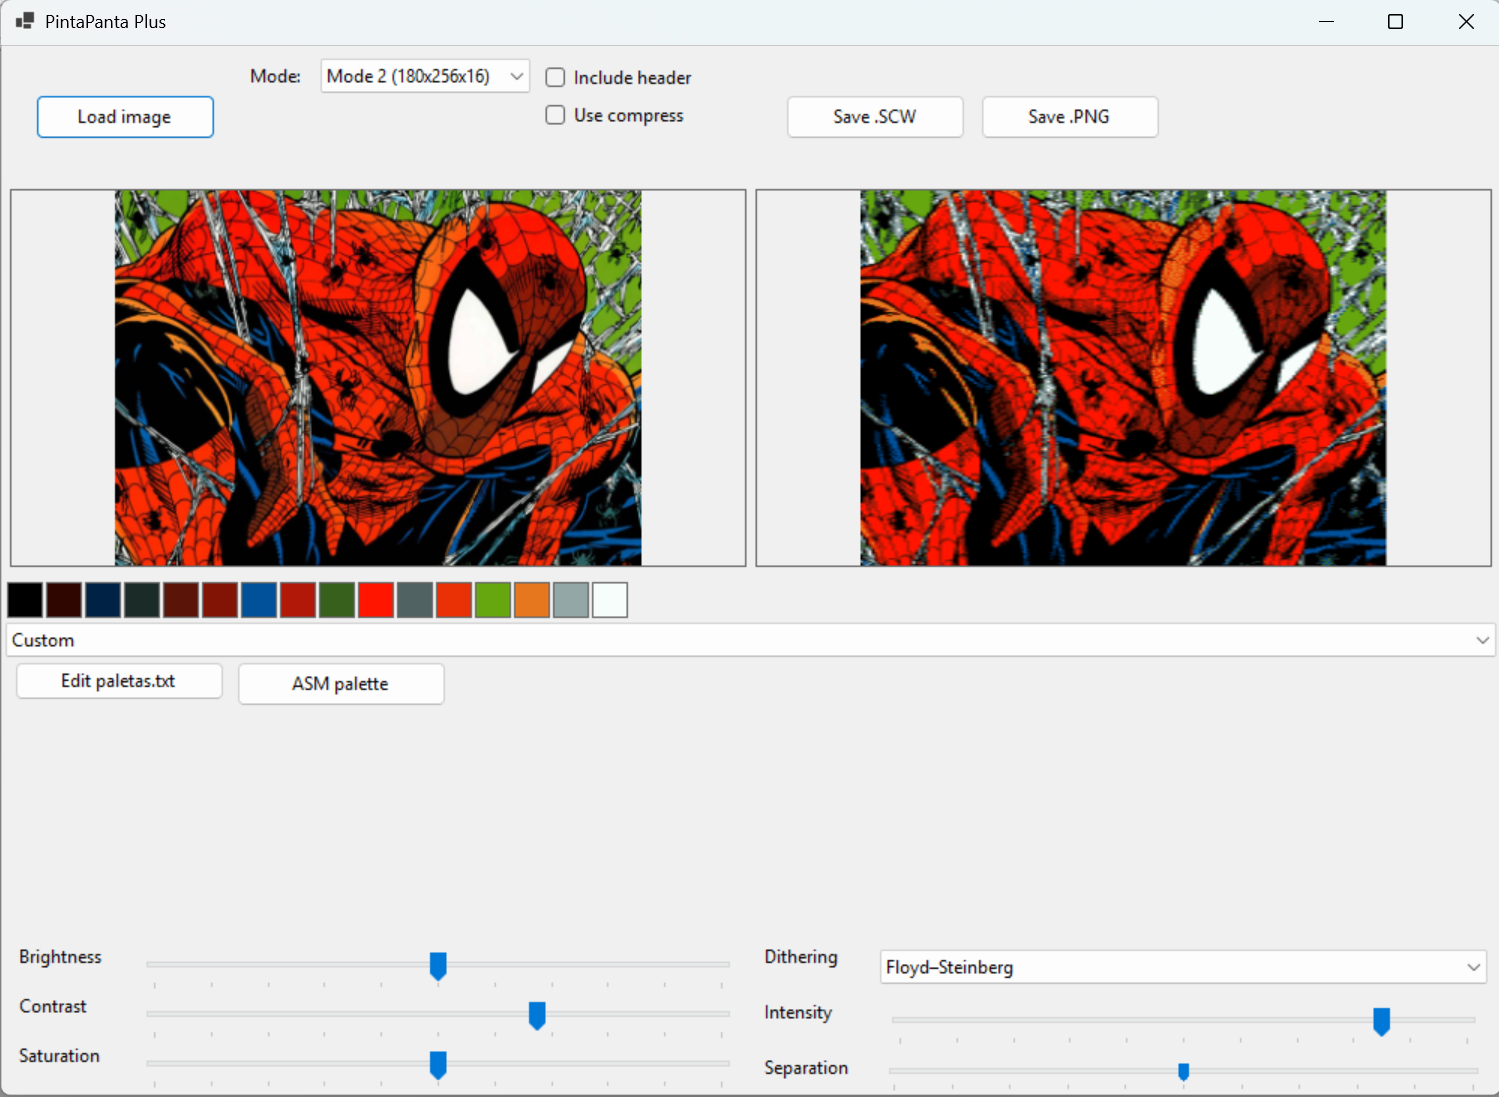Click the Brightness slider handle
Image resolution: width=1499 pixels, height=1097 pixels.
[438, 966]
